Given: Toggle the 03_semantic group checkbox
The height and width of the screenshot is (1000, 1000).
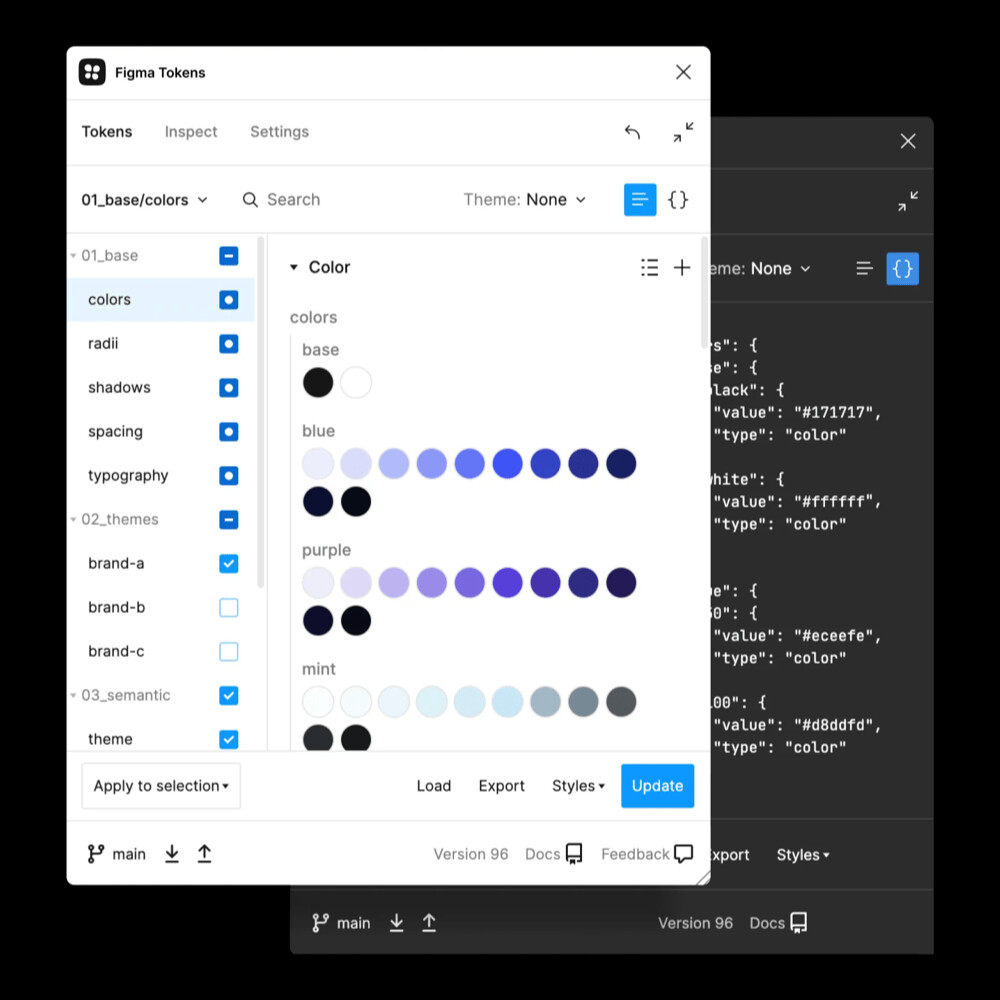Looking at the screenshot, I should (x=228, y=696).
